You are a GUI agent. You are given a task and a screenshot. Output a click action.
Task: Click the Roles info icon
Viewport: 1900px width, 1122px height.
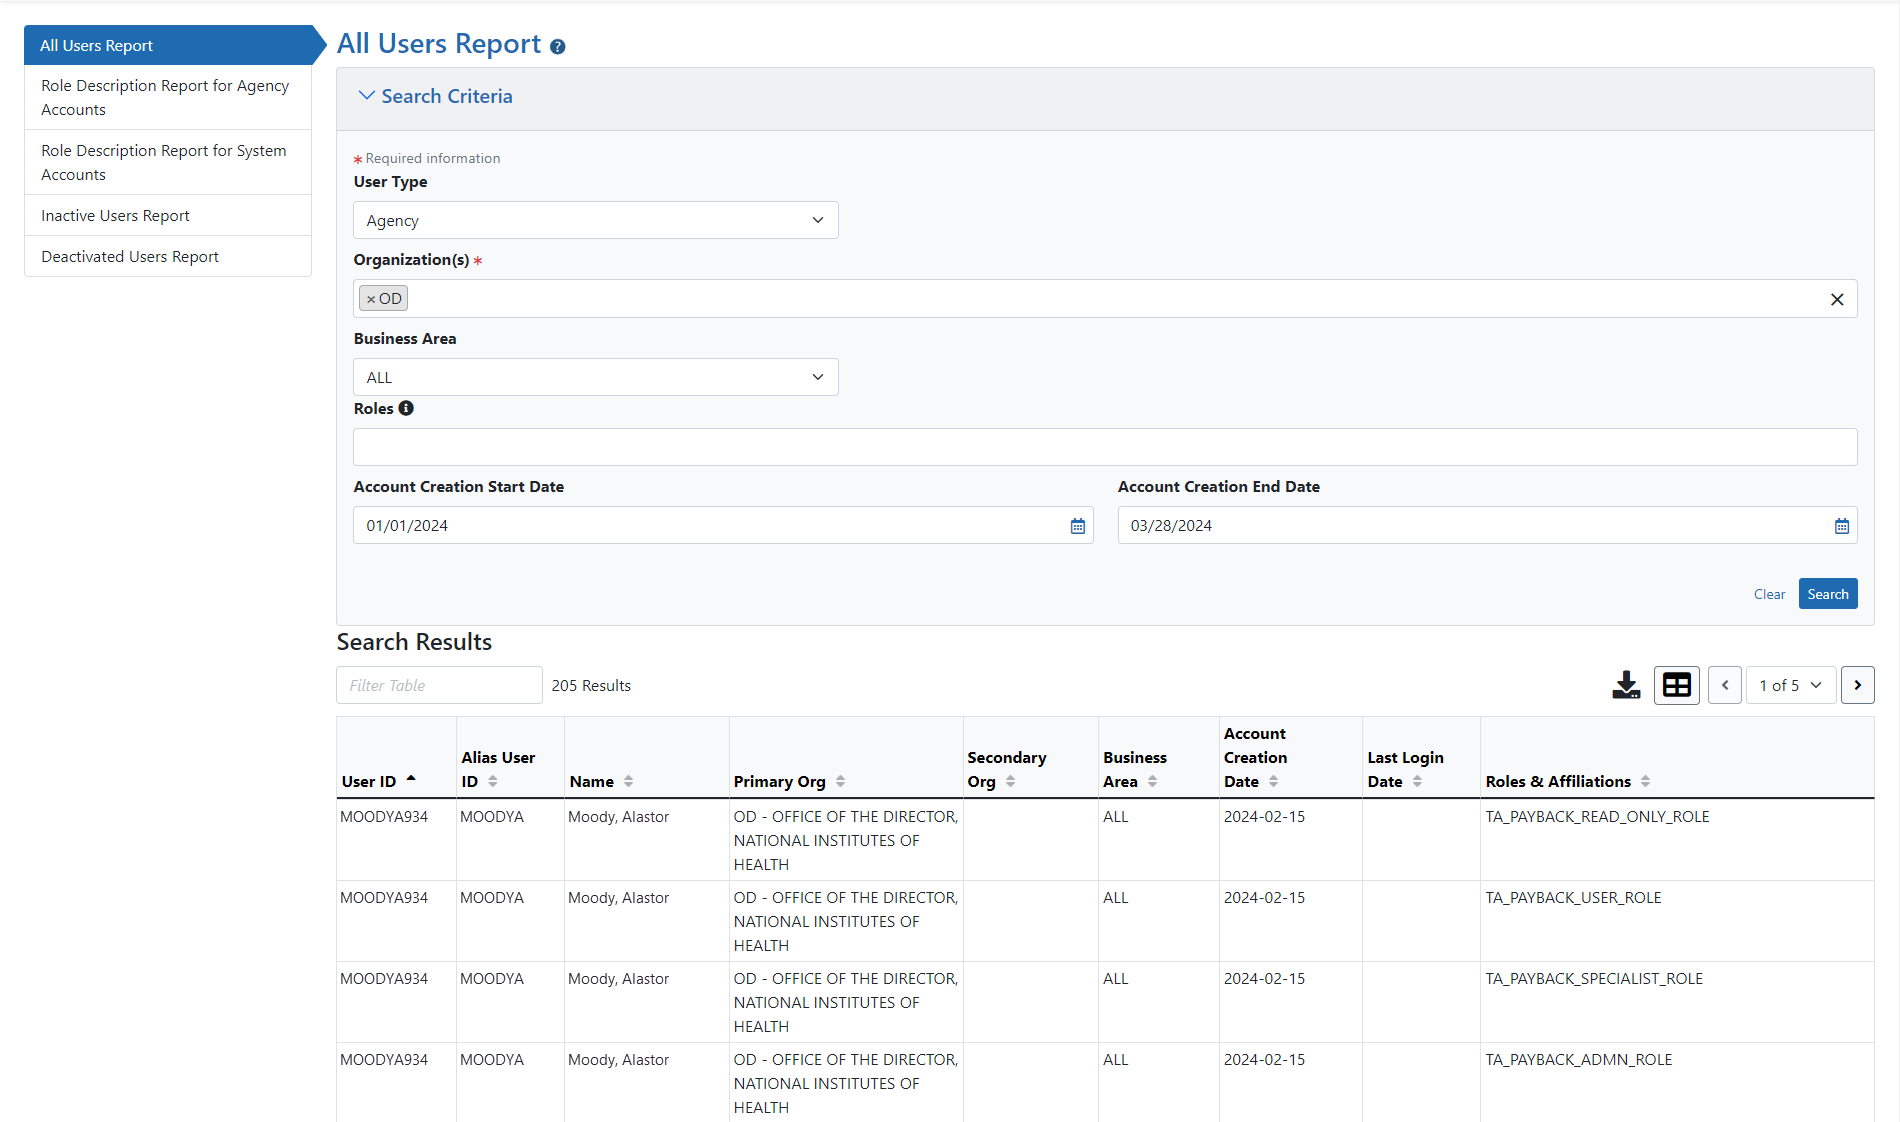(x=406, y=408)
